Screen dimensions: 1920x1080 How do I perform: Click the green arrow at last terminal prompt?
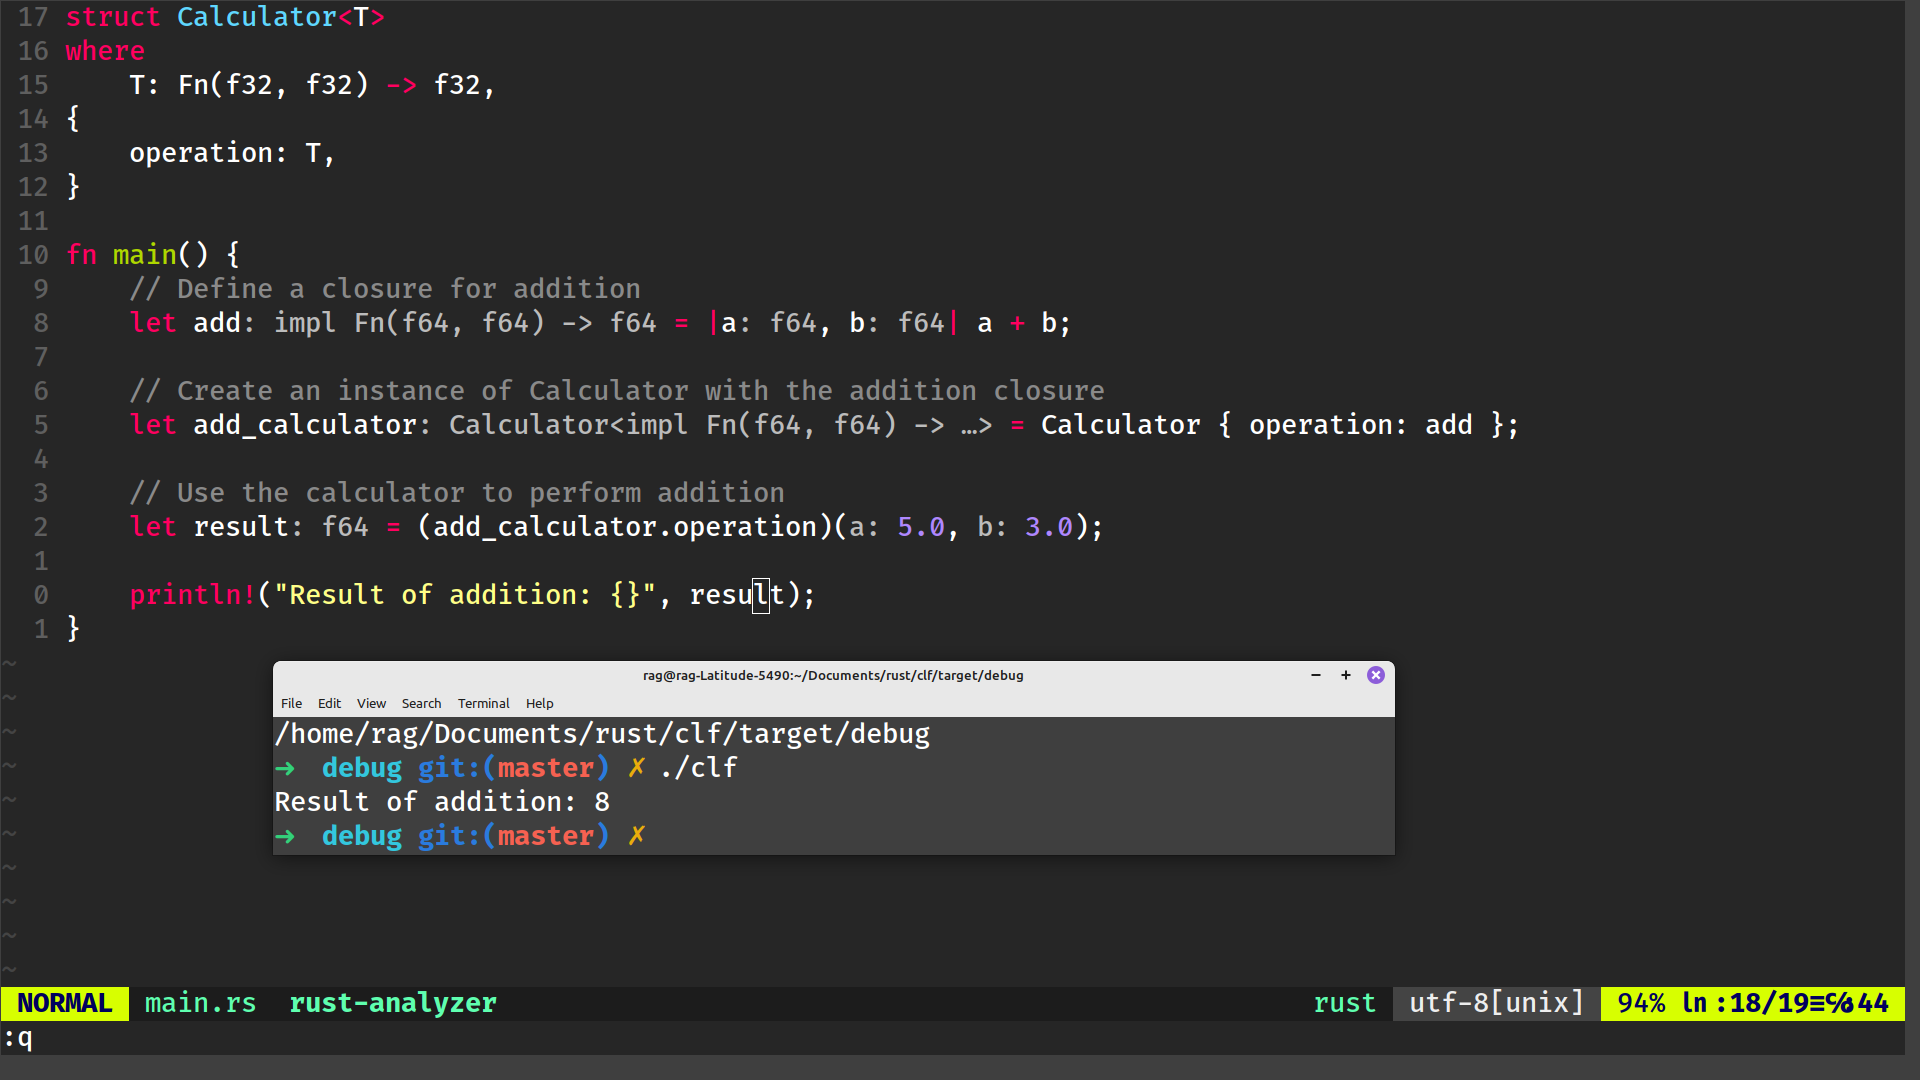click(285, 836)
